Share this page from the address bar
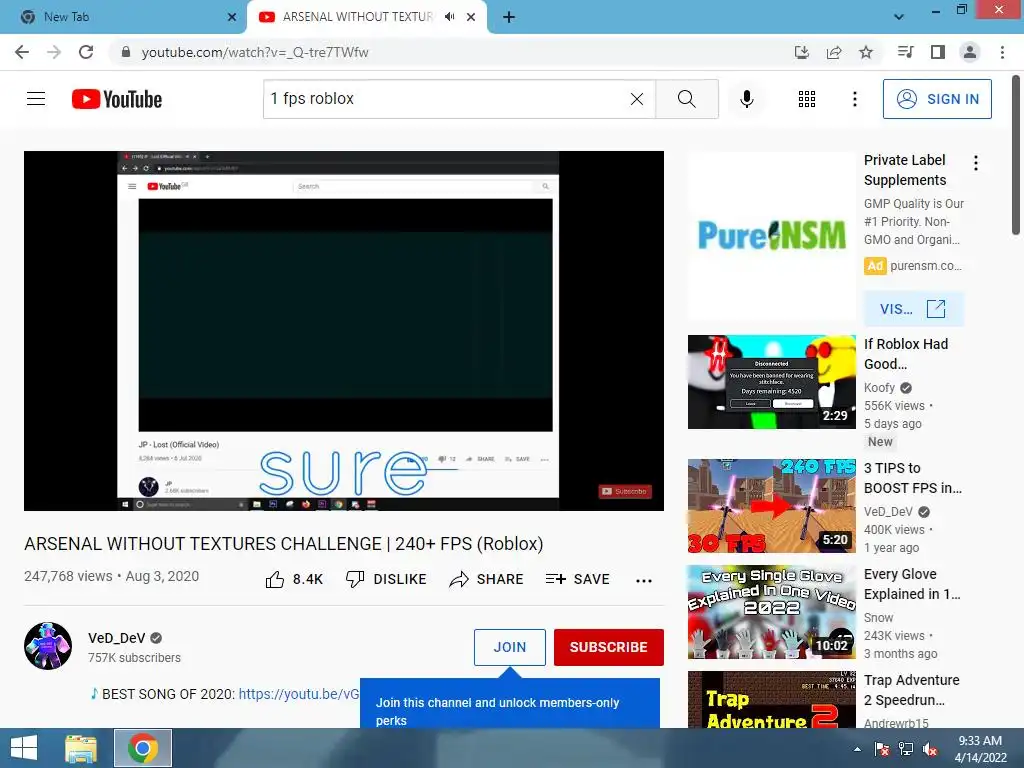This screenshot has height=768, width=1024. [833, 52]
